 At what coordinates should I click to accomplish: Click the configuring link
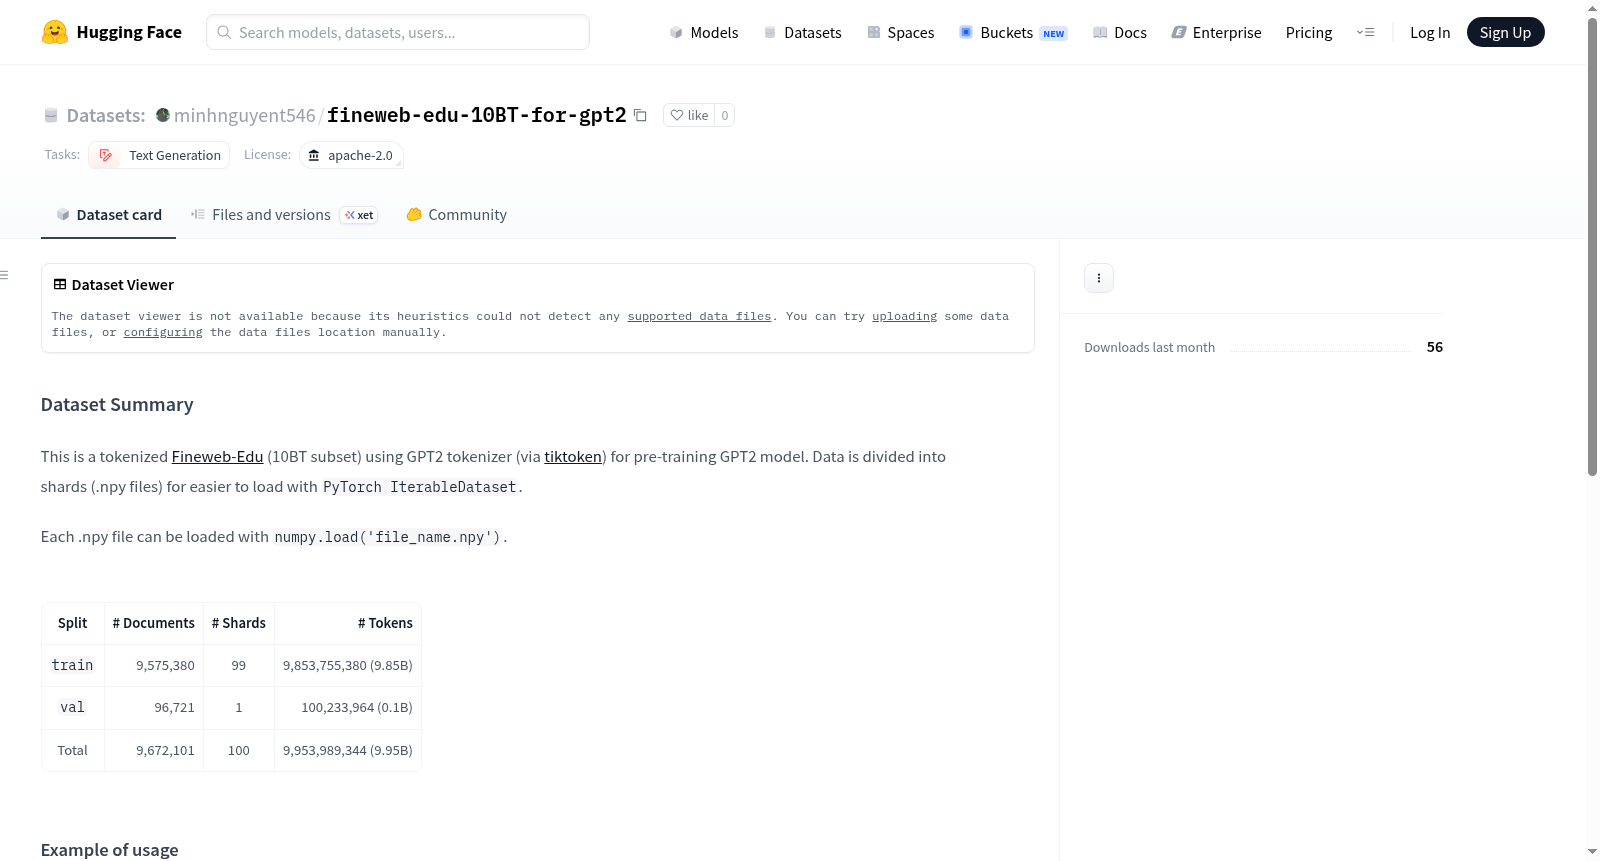click(x=163, y=332)
